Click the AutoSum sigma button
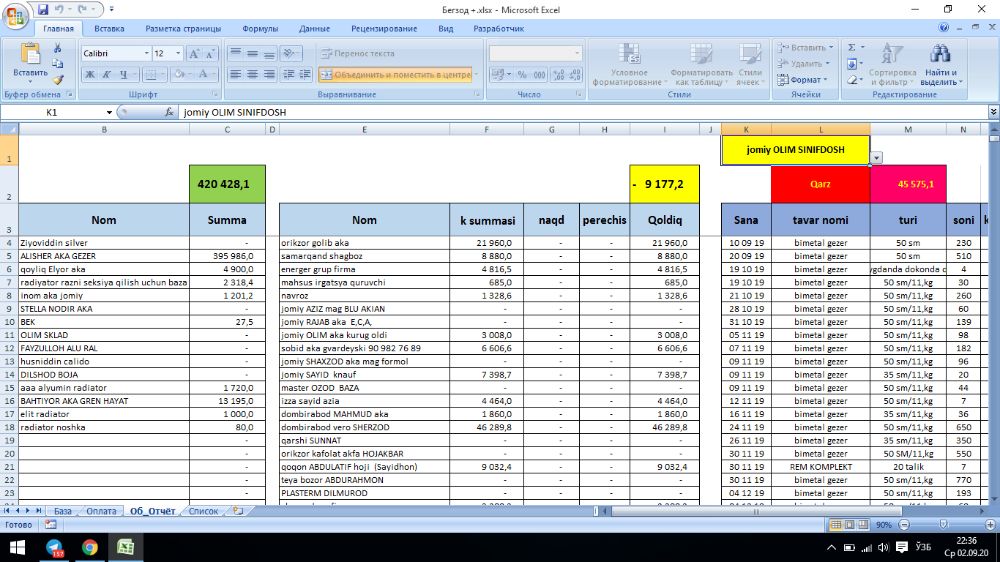1000x562 pixels. click(851, 48)
